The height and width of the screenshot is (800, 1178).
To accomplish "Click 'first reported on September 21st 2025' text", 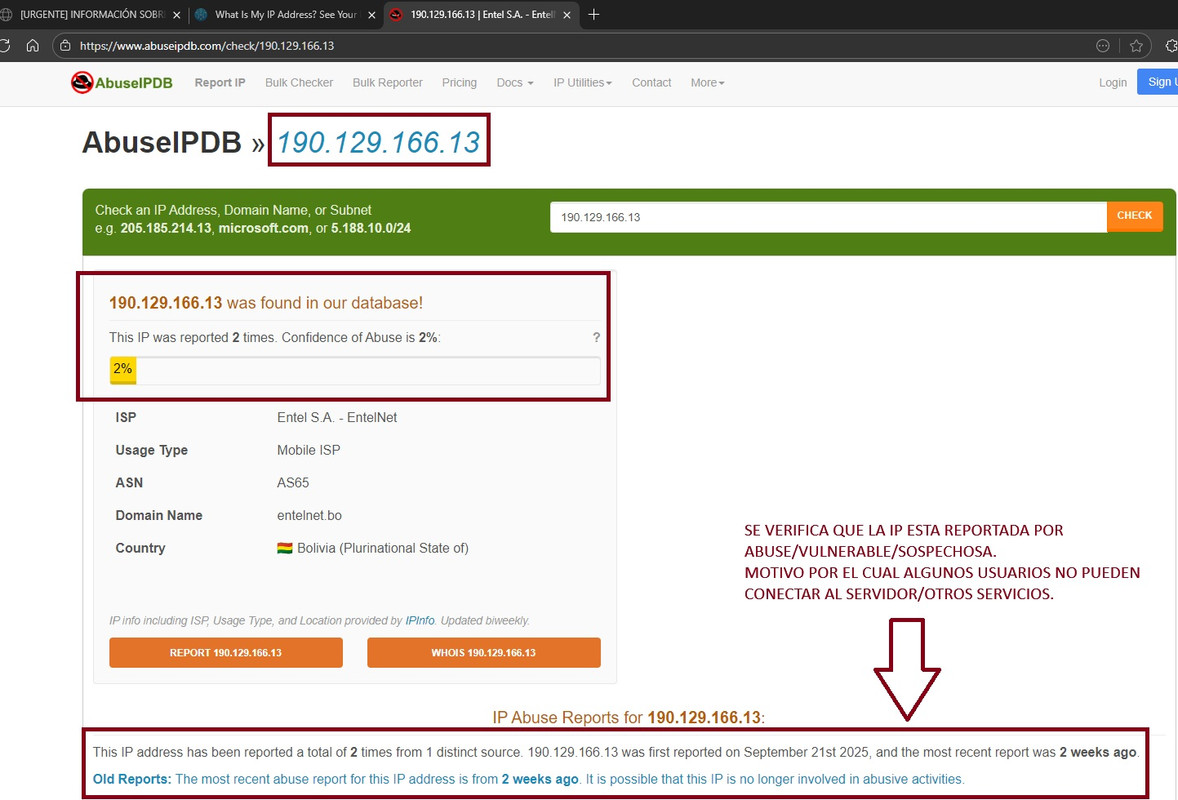I will (757, 752).
